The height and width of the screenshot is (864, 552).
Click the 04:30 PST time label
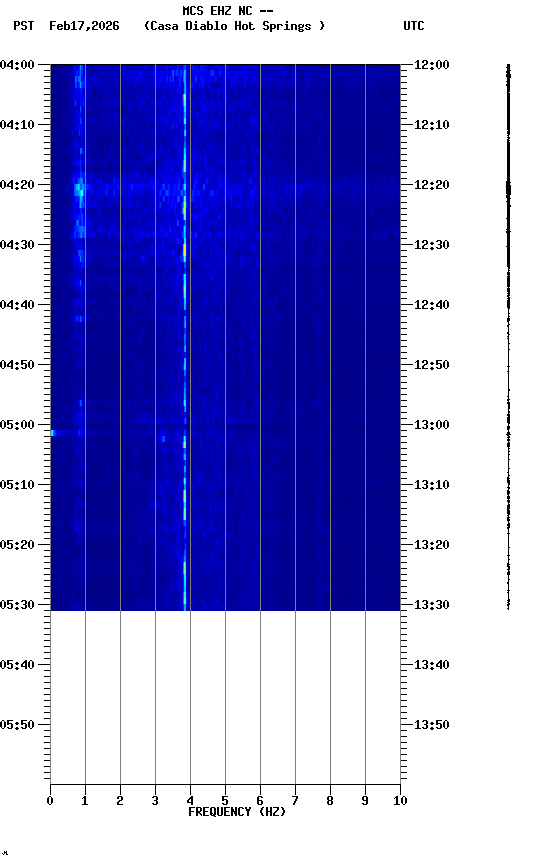tap(17, 245)
